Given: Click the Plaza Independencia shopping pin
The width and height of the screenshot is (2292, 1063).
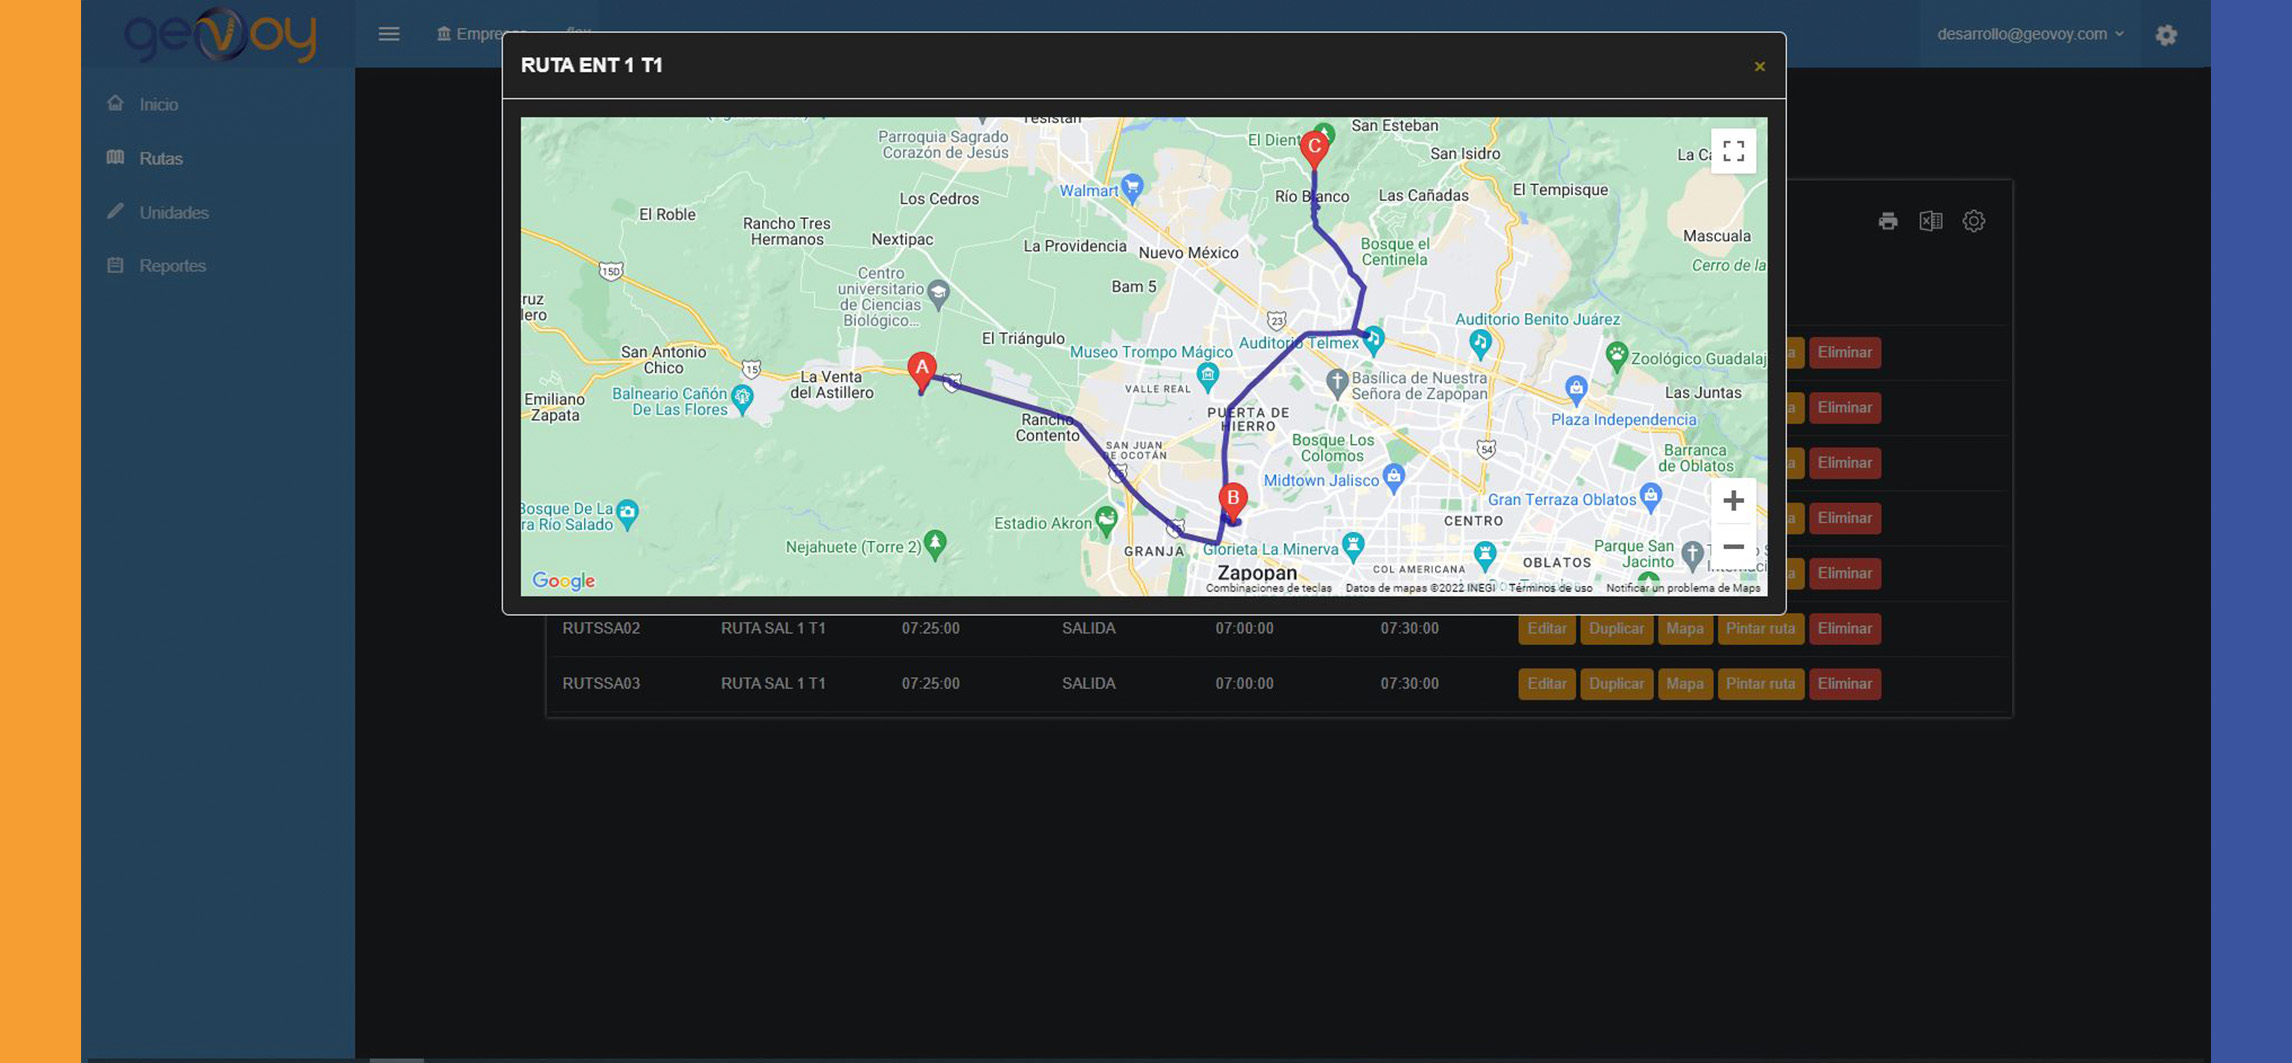Looking at the screenshot, I should pyautogui.click(x=1576, y=389).
